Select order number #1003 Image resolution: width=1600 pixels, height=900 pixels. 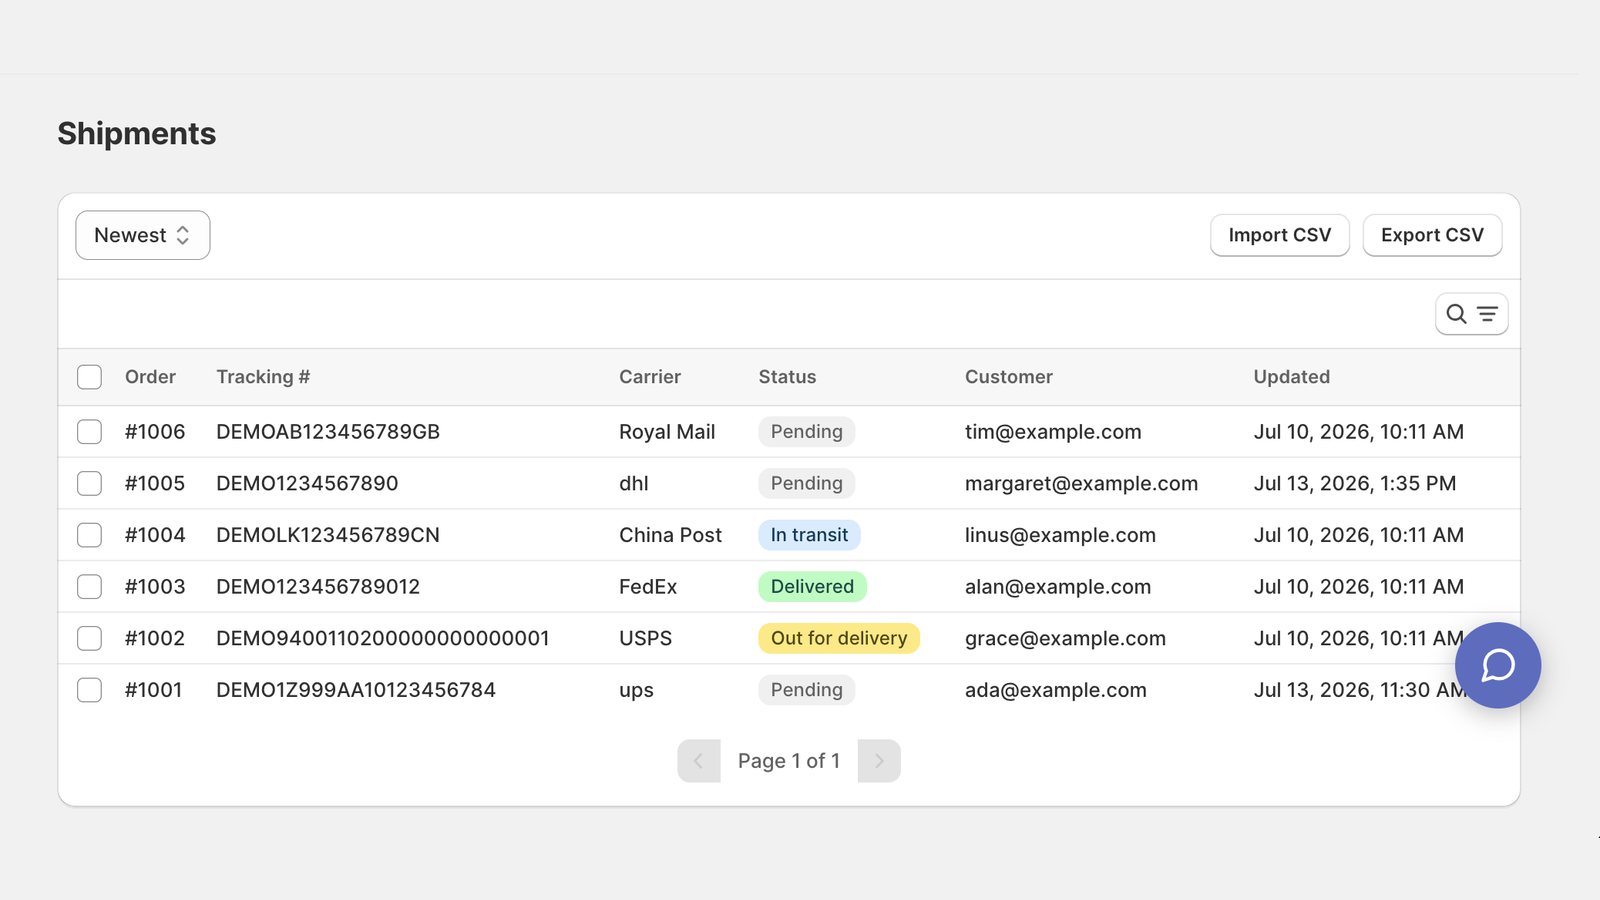(x=155, y=587)
